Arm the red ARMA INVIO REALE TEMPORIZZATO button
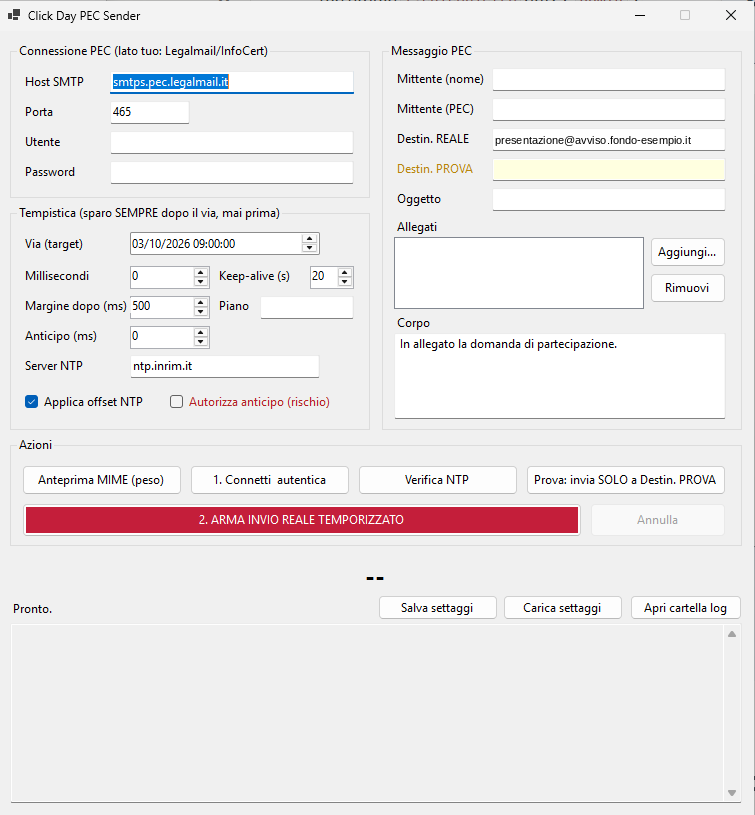 [301, 520]
